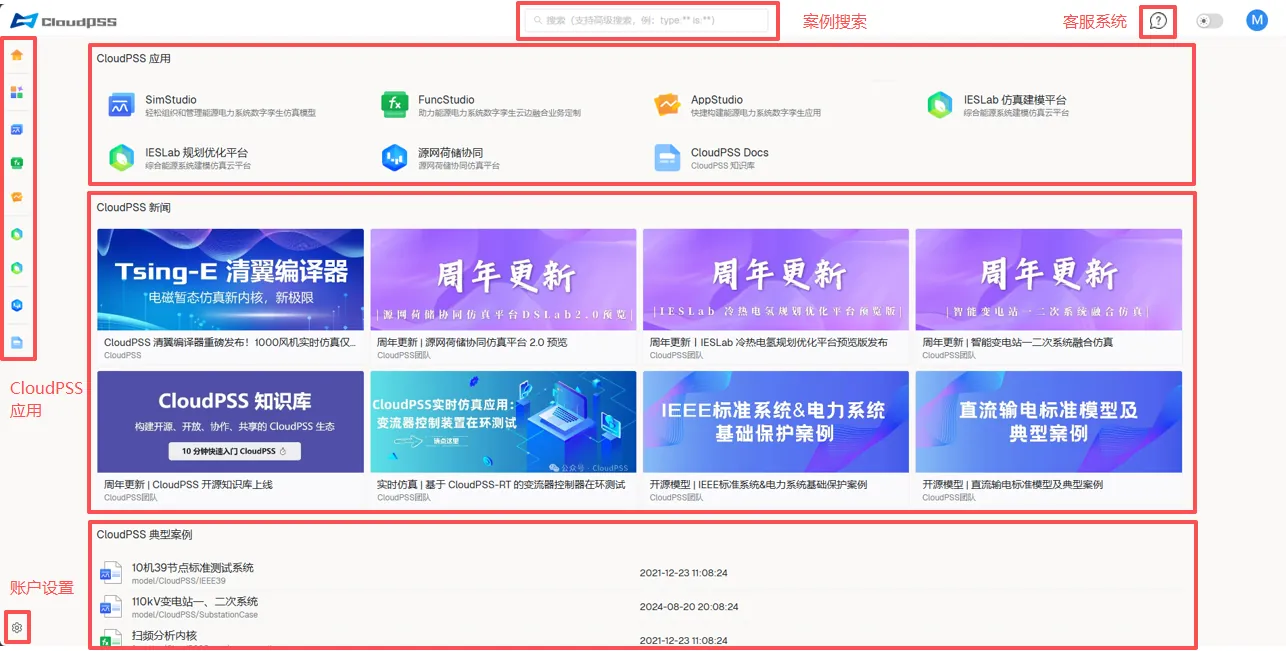
Task: Click the CloudPSS logo
Action: coord(63,20)
